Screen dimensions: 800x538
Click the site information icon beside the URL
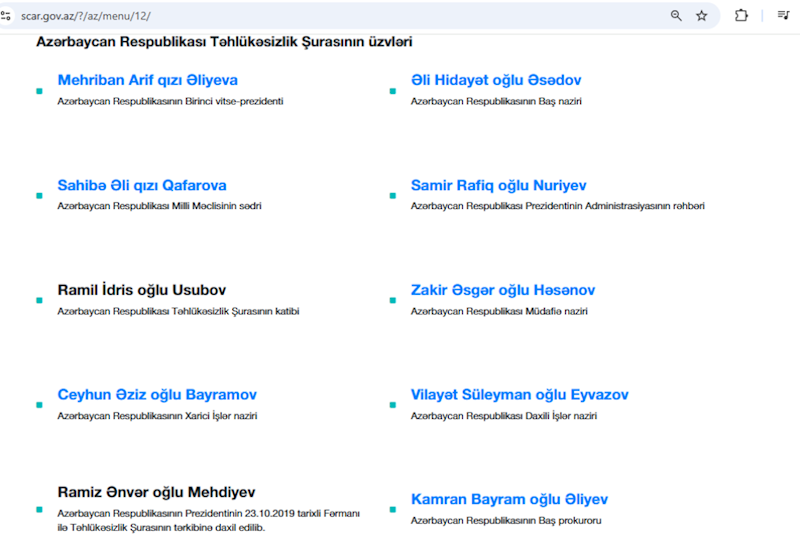[6, 16]
